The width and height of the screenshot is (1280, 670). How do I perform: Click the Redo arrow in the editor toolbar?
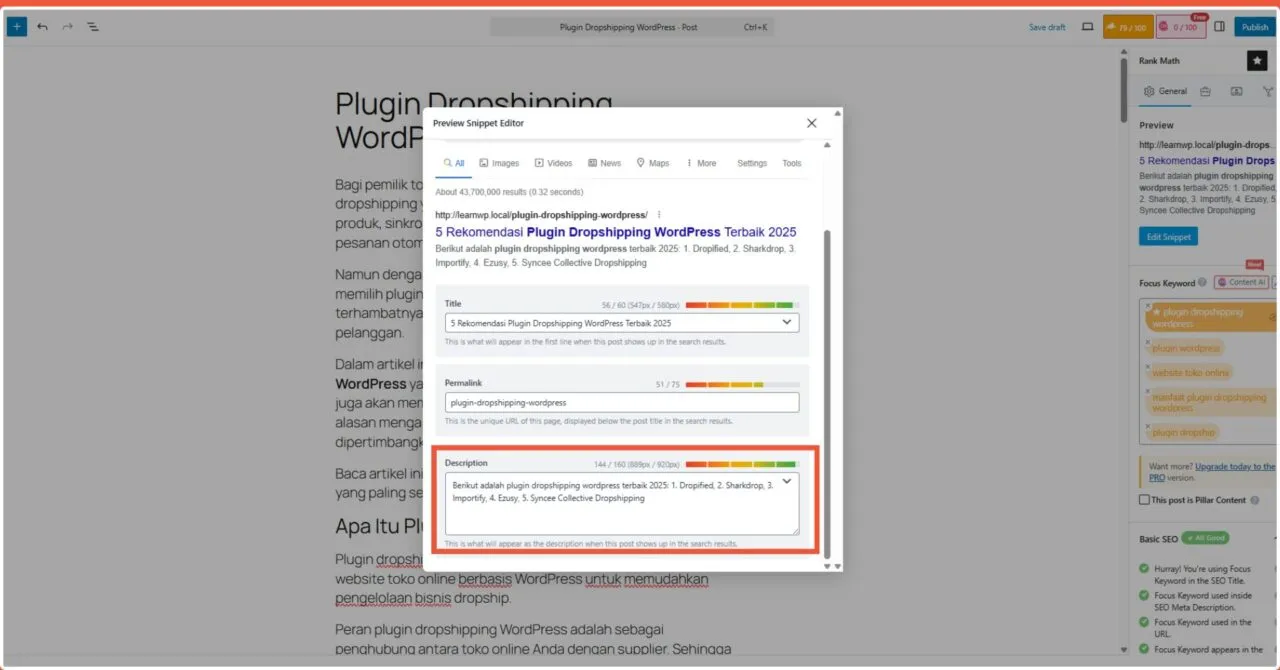67,26
